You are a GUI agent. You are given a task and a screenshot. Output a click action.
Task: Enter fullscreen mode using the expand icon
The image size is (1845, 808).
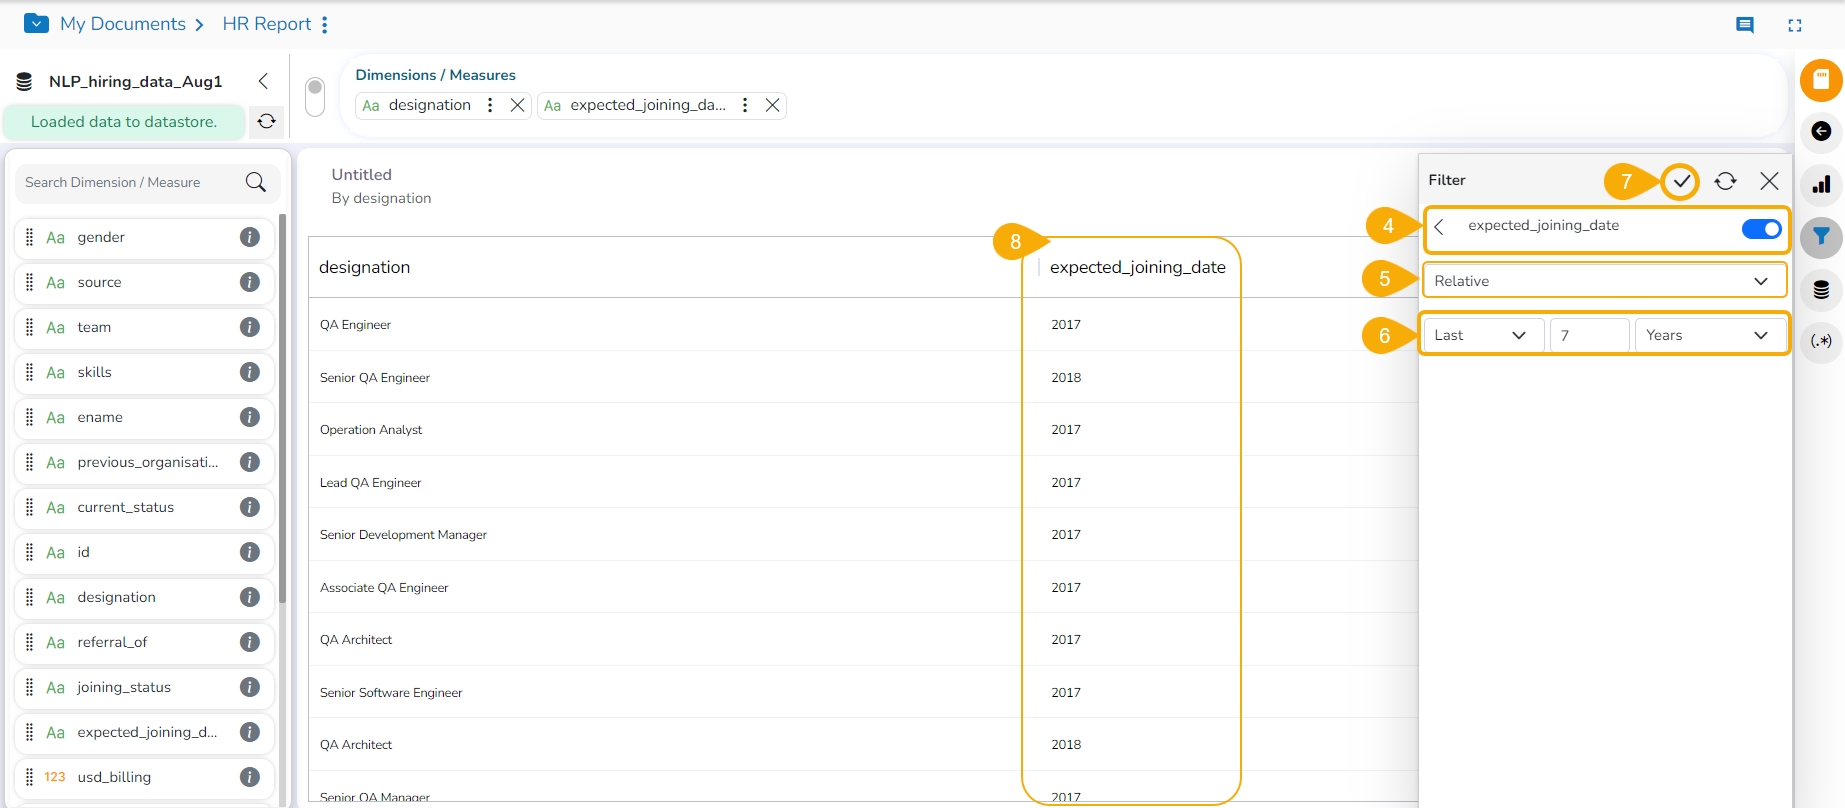click(1794, 25)
